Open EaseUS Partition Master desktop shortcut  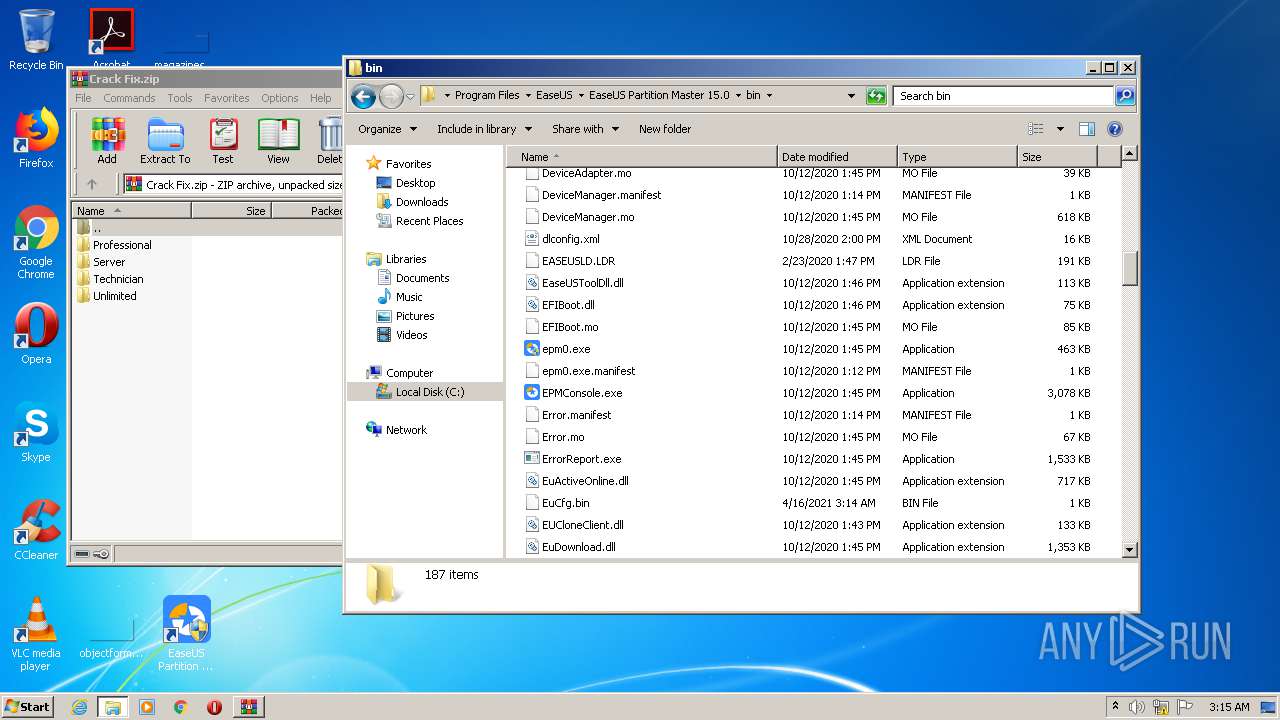pyautogui.click(x=186, y=634)
